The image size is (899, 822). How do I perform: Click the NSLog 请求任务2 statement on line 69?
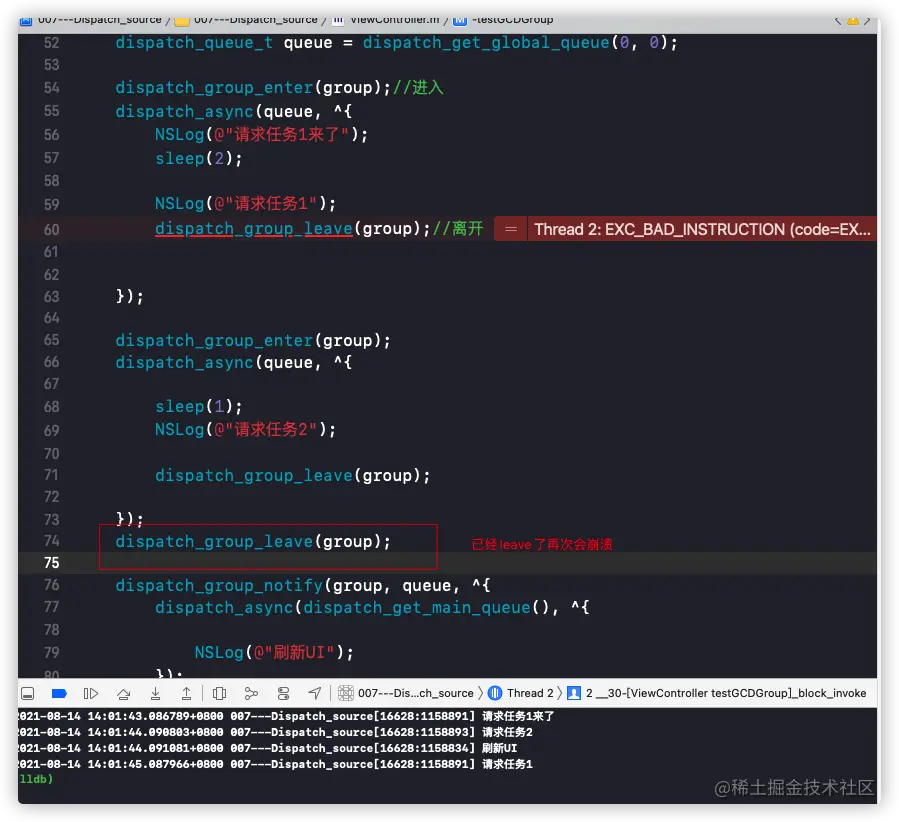click(245, 429)
